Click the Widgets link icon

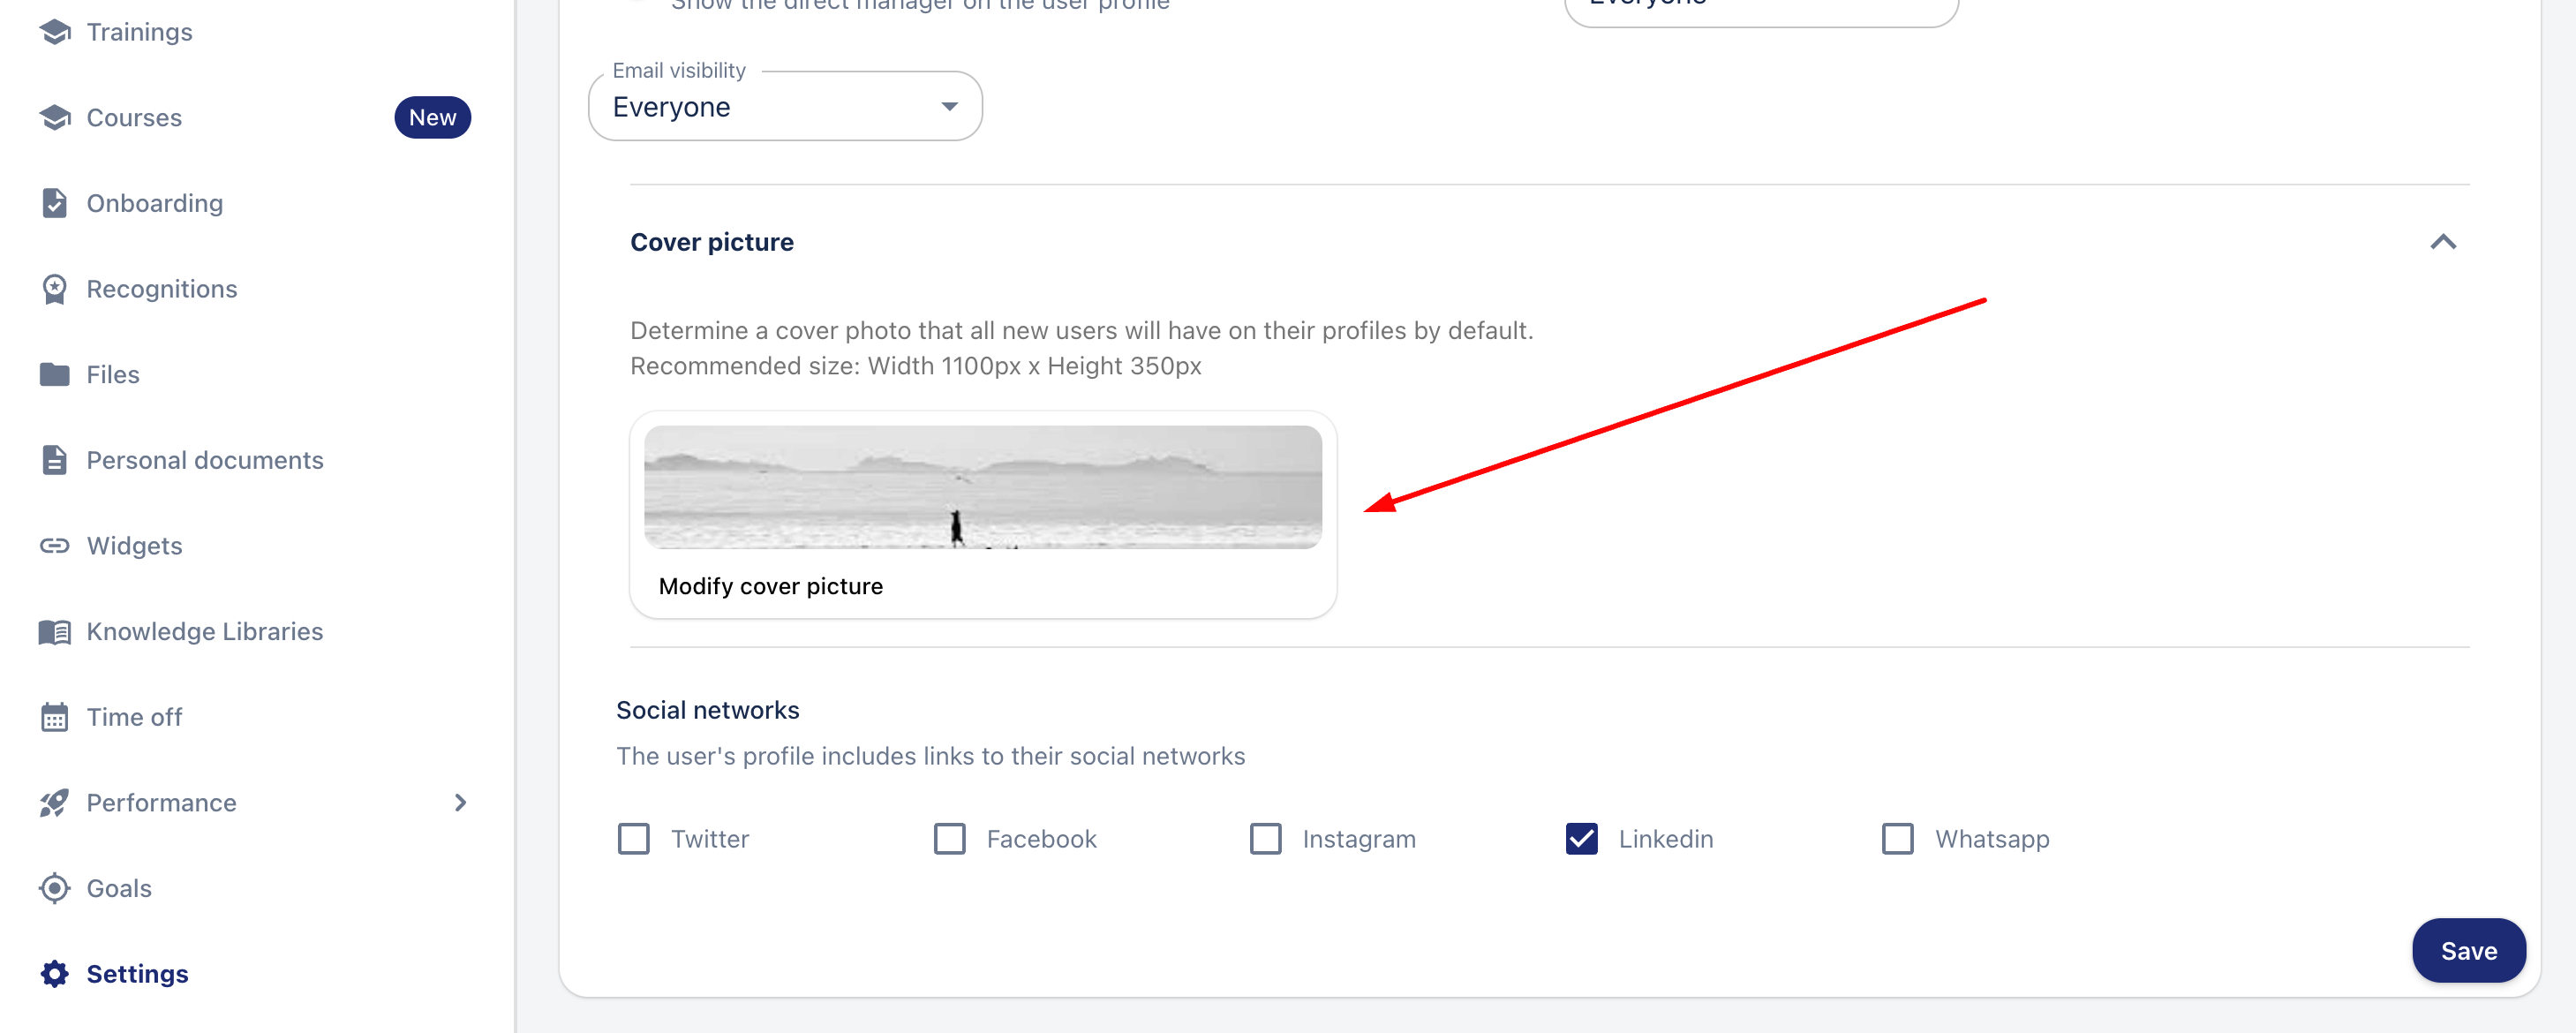tap(55, 546)
